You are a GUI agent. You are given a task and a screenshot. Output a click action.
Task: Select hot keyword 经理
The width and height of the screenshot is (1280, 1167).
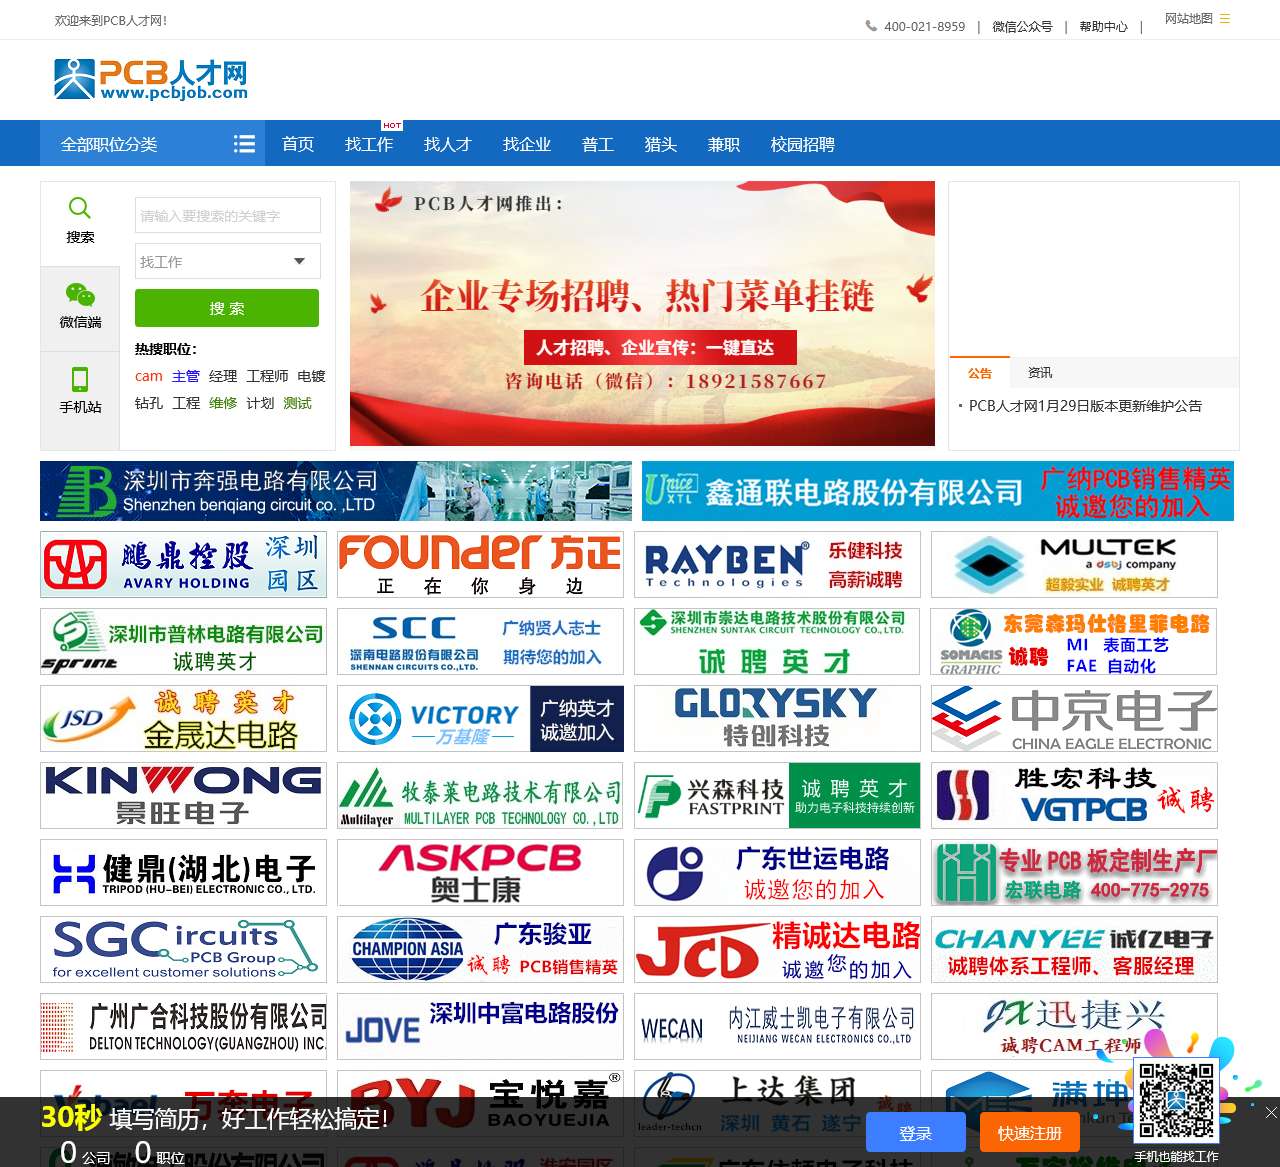(223, 376)
